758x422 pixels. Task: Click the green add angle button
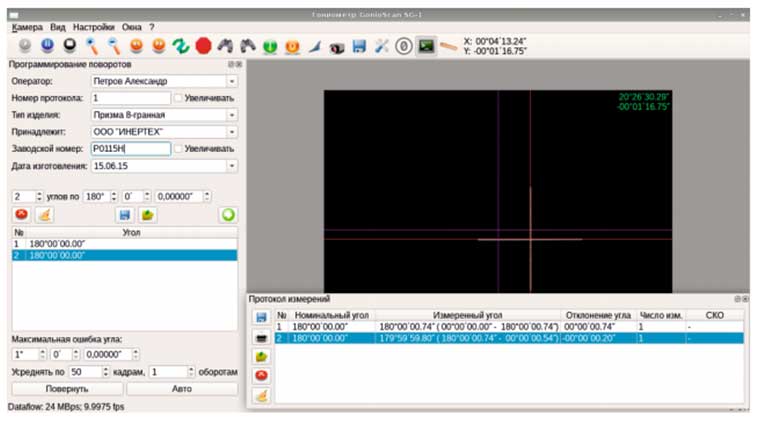[x=227, y=214]
